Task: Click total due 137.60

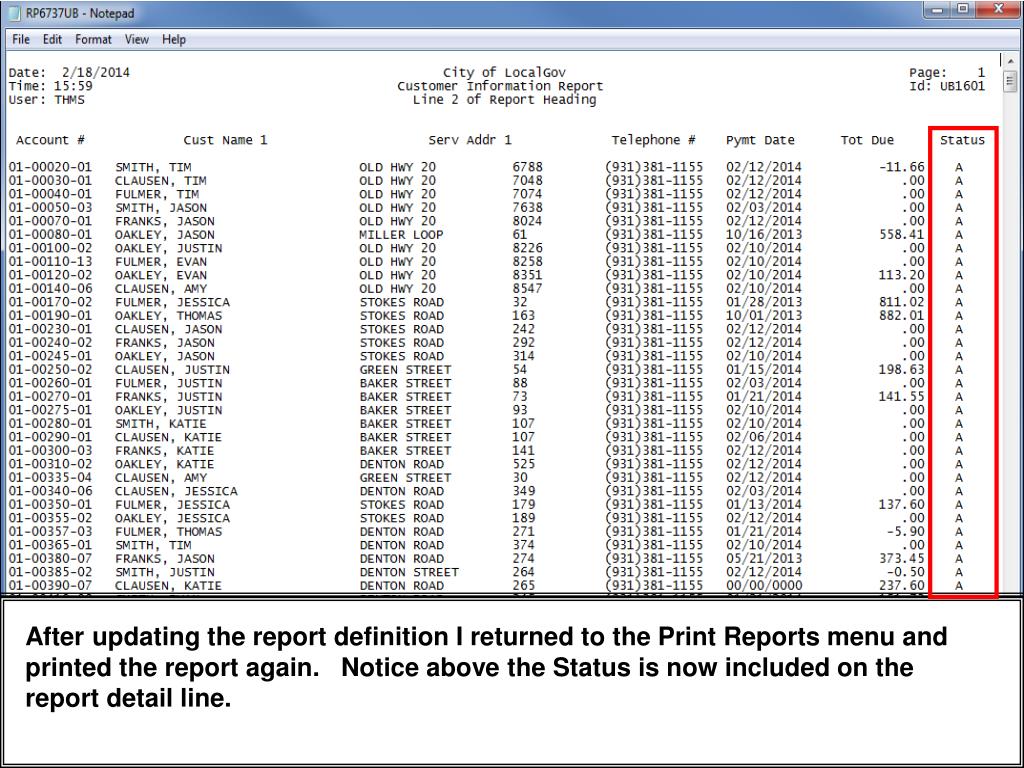Action: 902,505
